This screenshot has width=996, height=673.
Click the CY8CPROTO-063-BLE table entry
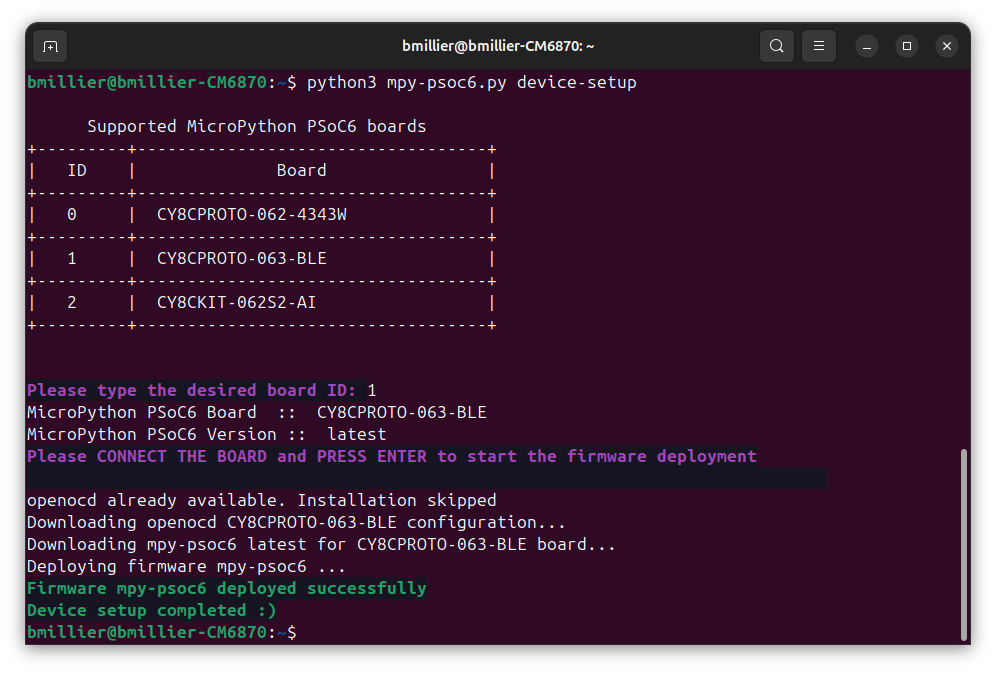pos(241,258)
